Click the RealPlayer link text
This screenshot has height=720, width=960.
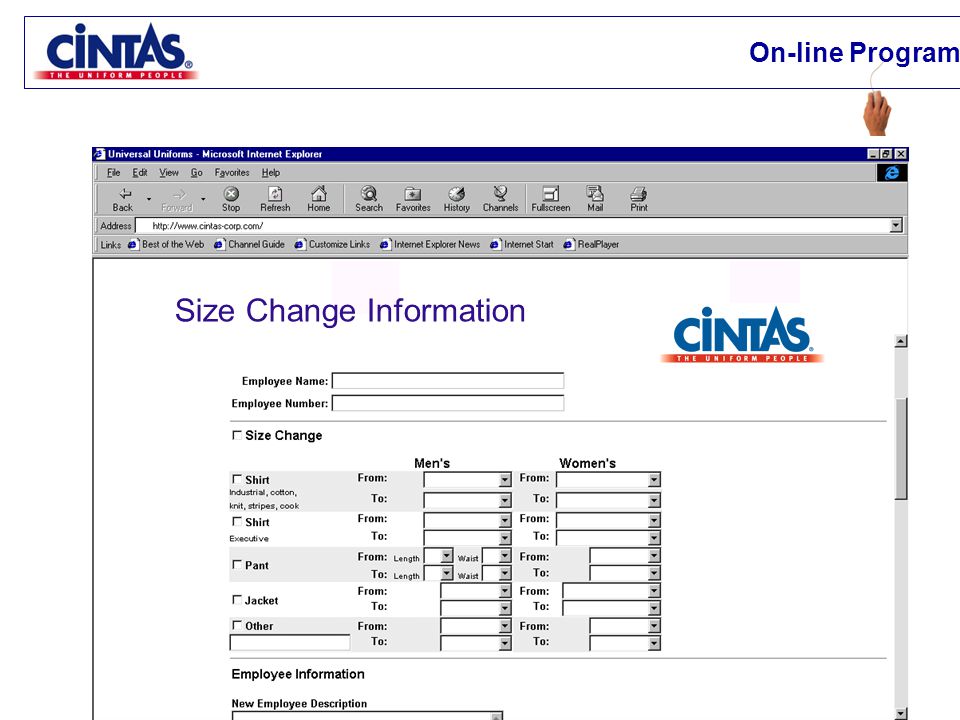click(598, 244)
